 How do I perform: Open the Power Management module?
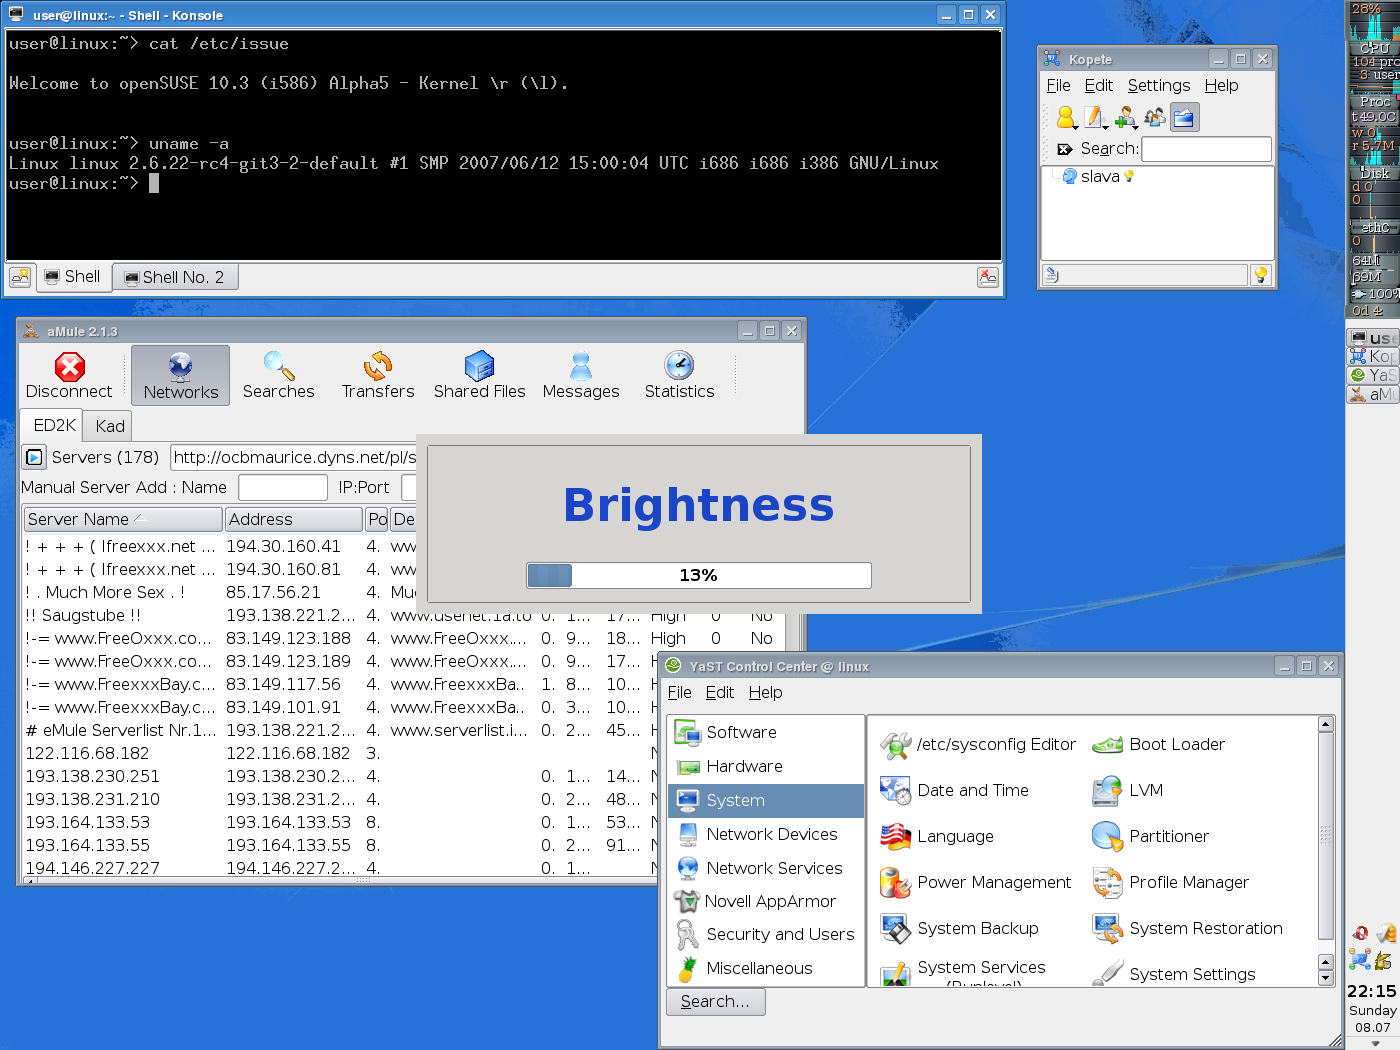(x=975, y=882)
